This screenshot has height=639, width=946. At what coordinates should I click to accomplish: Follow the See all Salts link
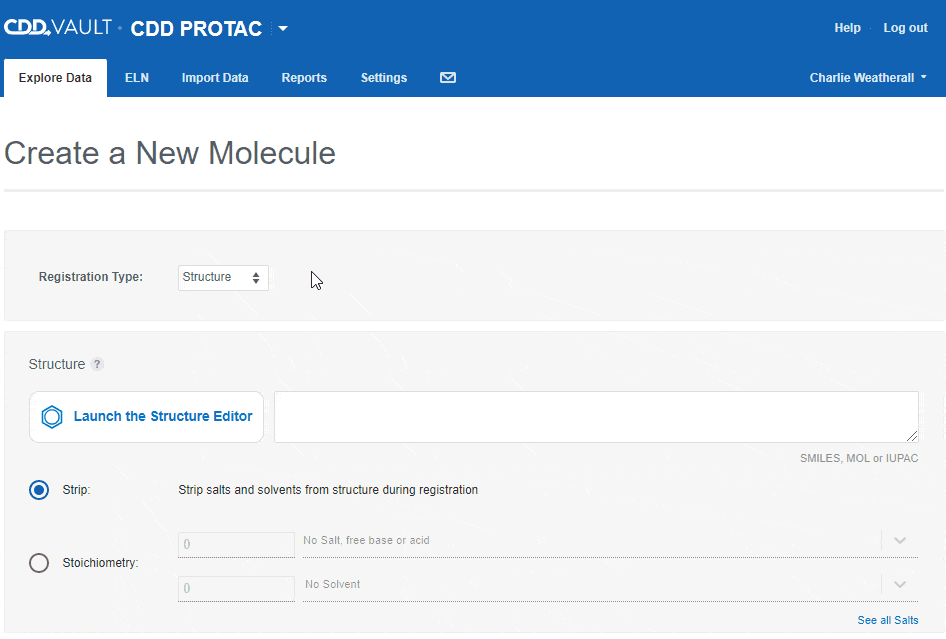(887, 620)
